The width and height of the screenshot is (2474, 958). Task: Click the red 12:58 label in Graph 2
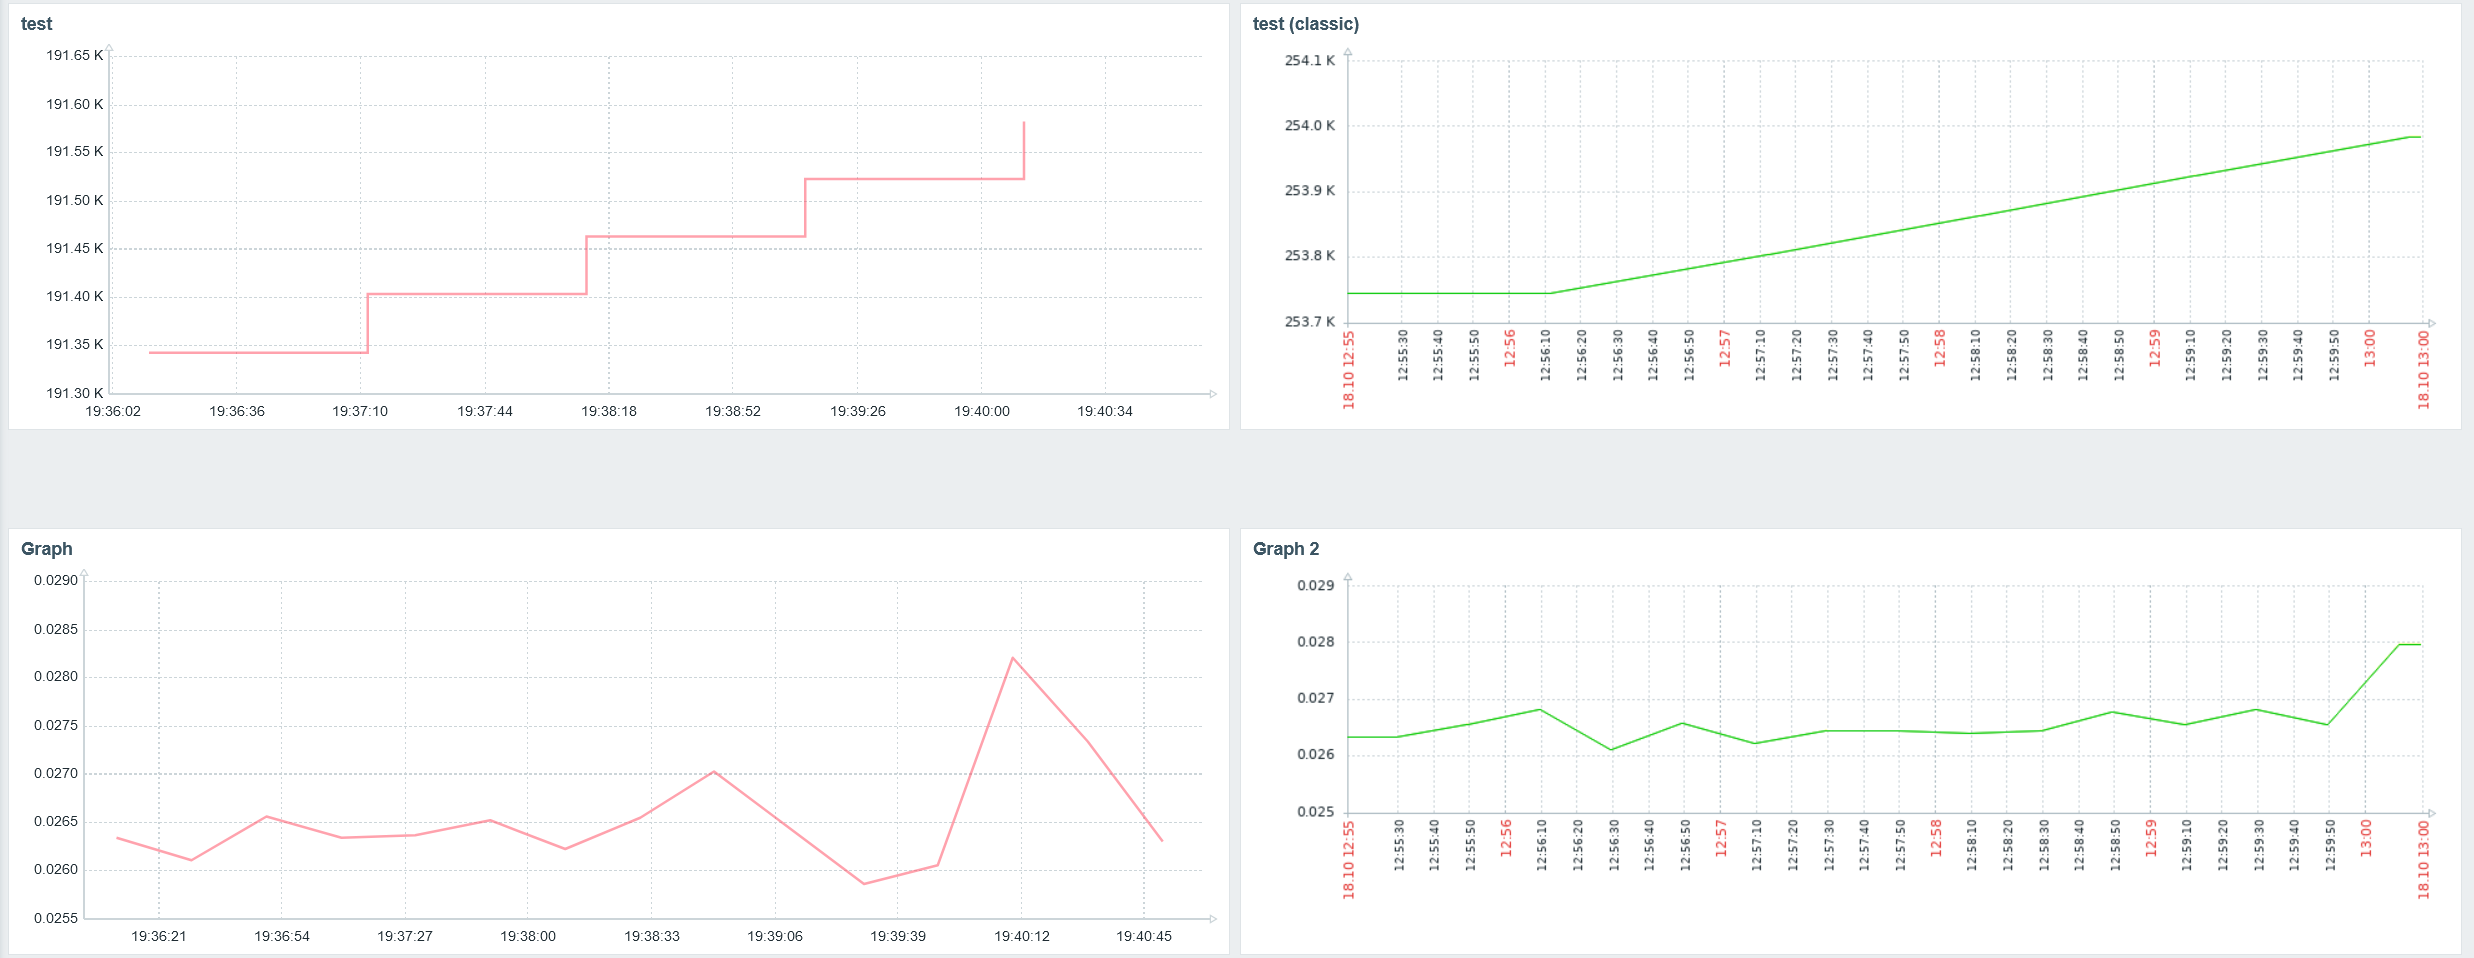click(x=1936, y=839)
